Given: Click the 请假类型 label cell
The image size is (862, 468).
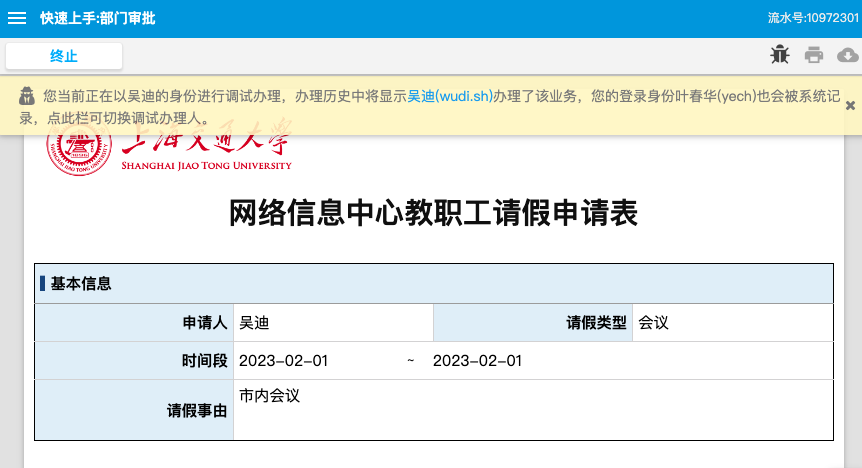Looking at the screenshot, I should (x=533, y=323).
